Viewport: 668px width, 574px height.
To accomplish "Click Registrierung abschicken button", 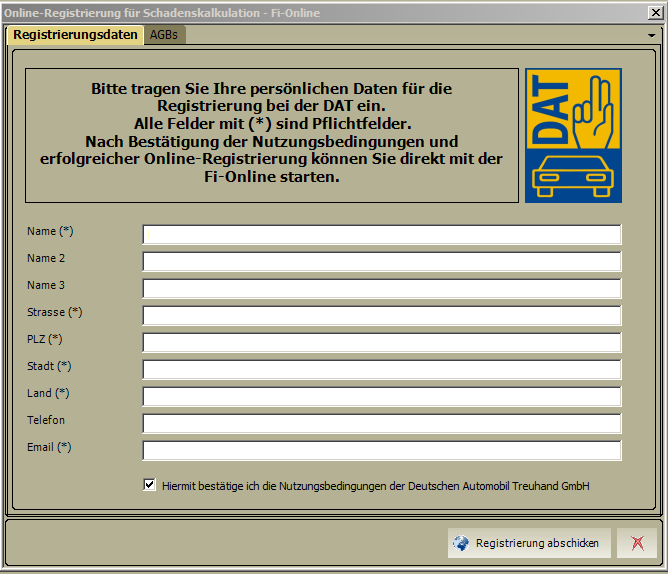I will pos(529,543).
